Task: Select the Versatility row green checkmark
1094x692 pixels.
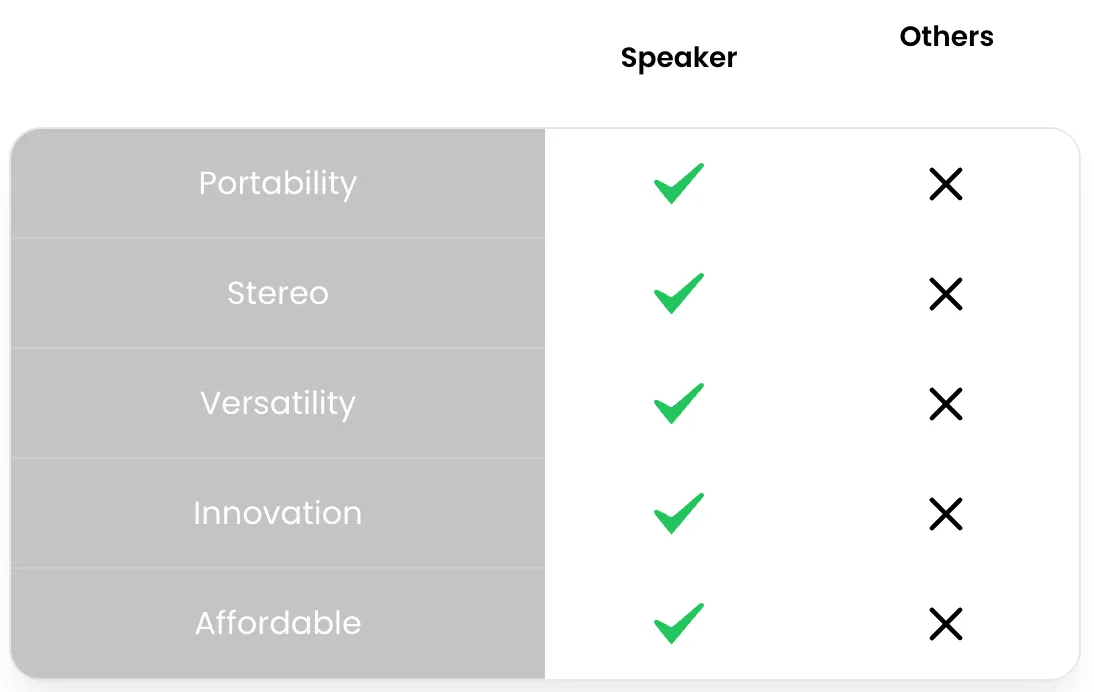Action: tap(678, 404)
